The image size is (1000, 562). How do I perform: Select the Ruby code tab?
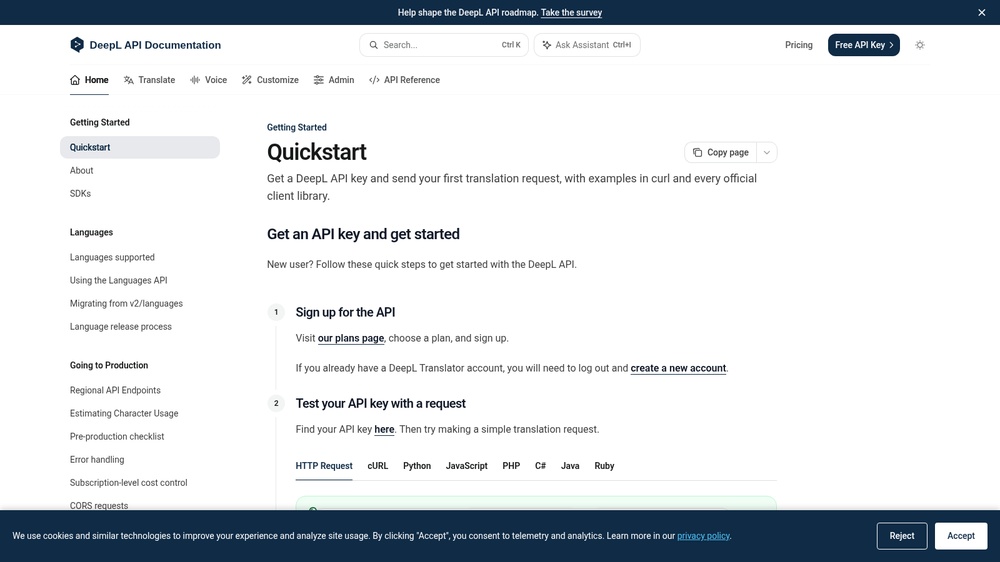604,466
